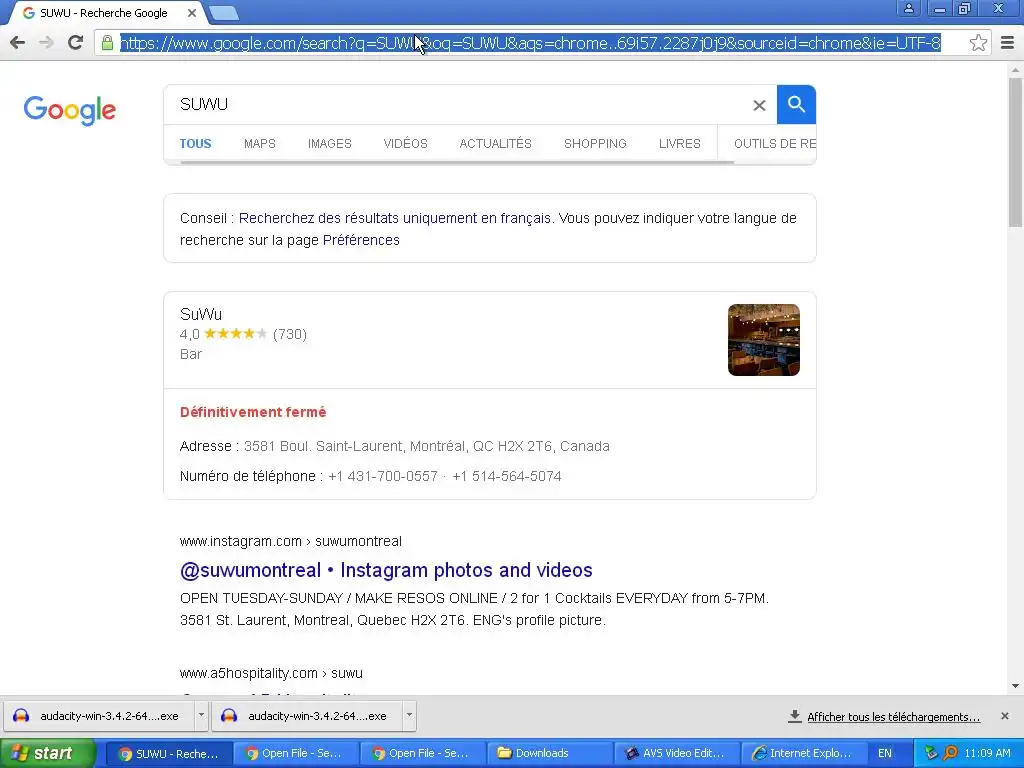Open the SHOPPING tab
1024x768 pixels.
point(595,144)
